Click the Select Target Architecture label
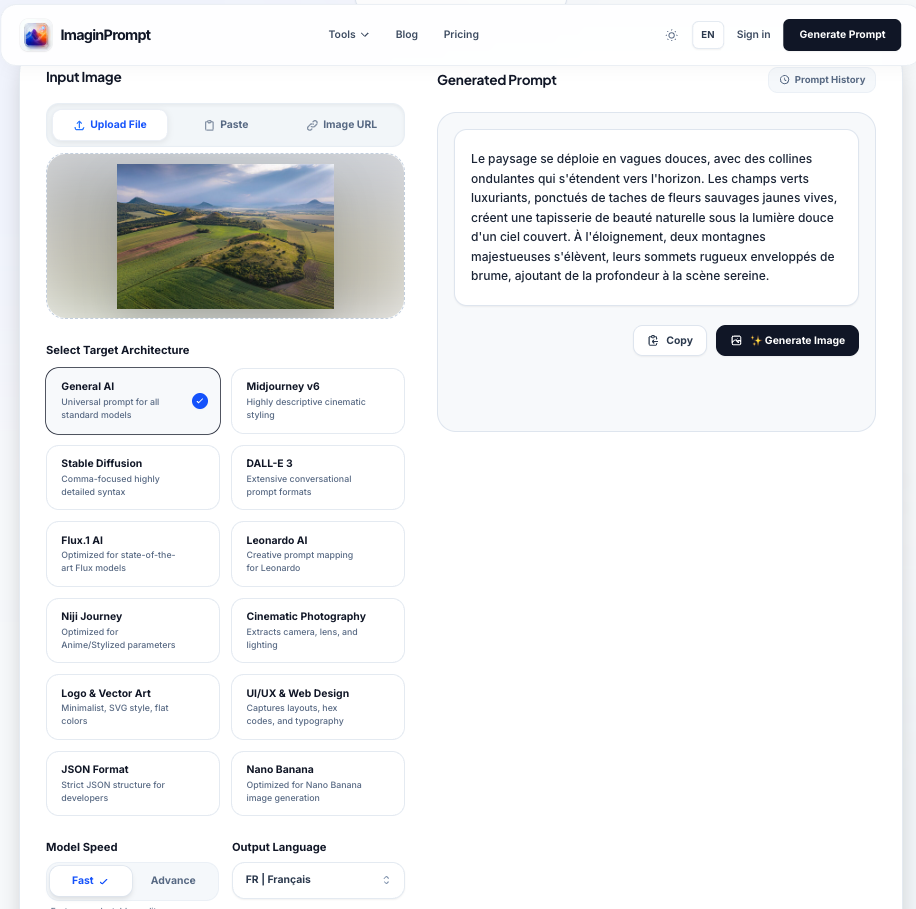The height and width of the screenshot is (909, 916). pos(117,350)
